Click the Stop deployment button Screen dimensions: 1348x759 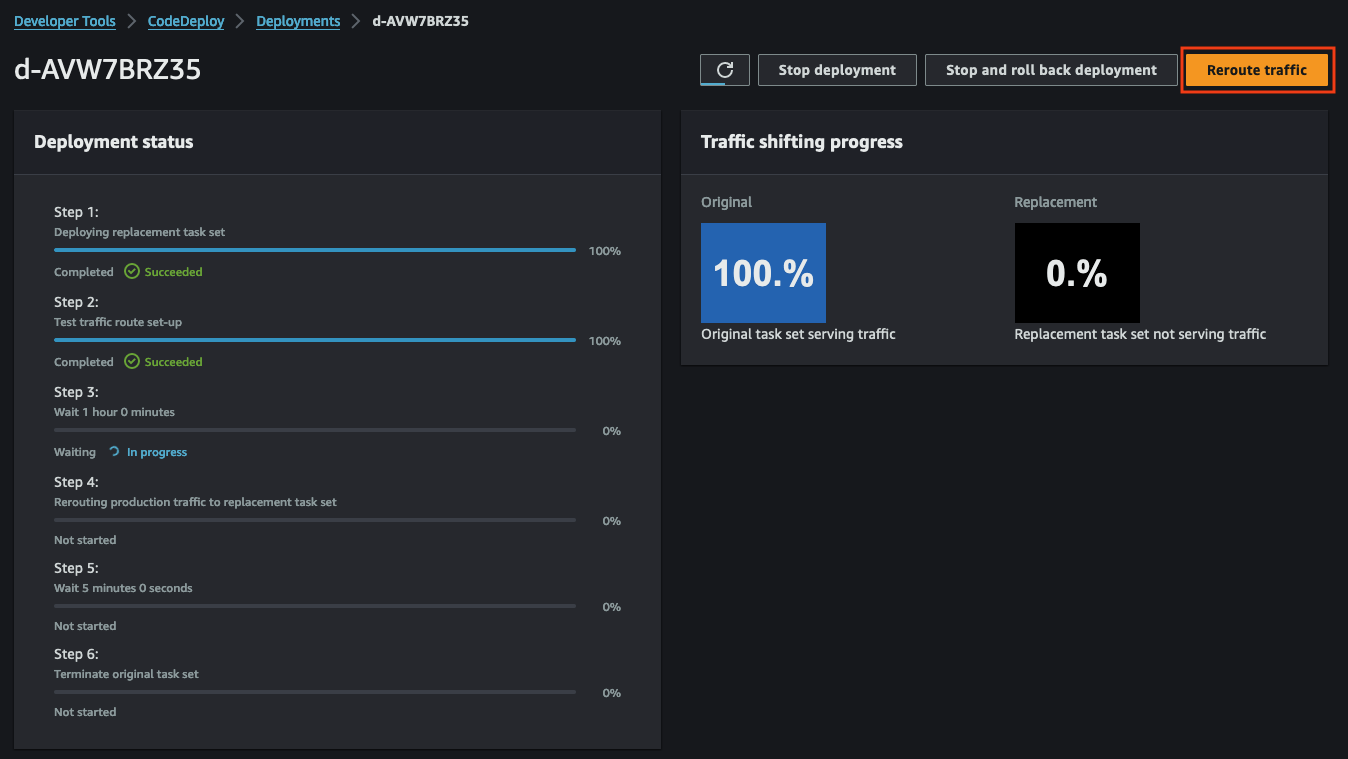coord(836,69)
